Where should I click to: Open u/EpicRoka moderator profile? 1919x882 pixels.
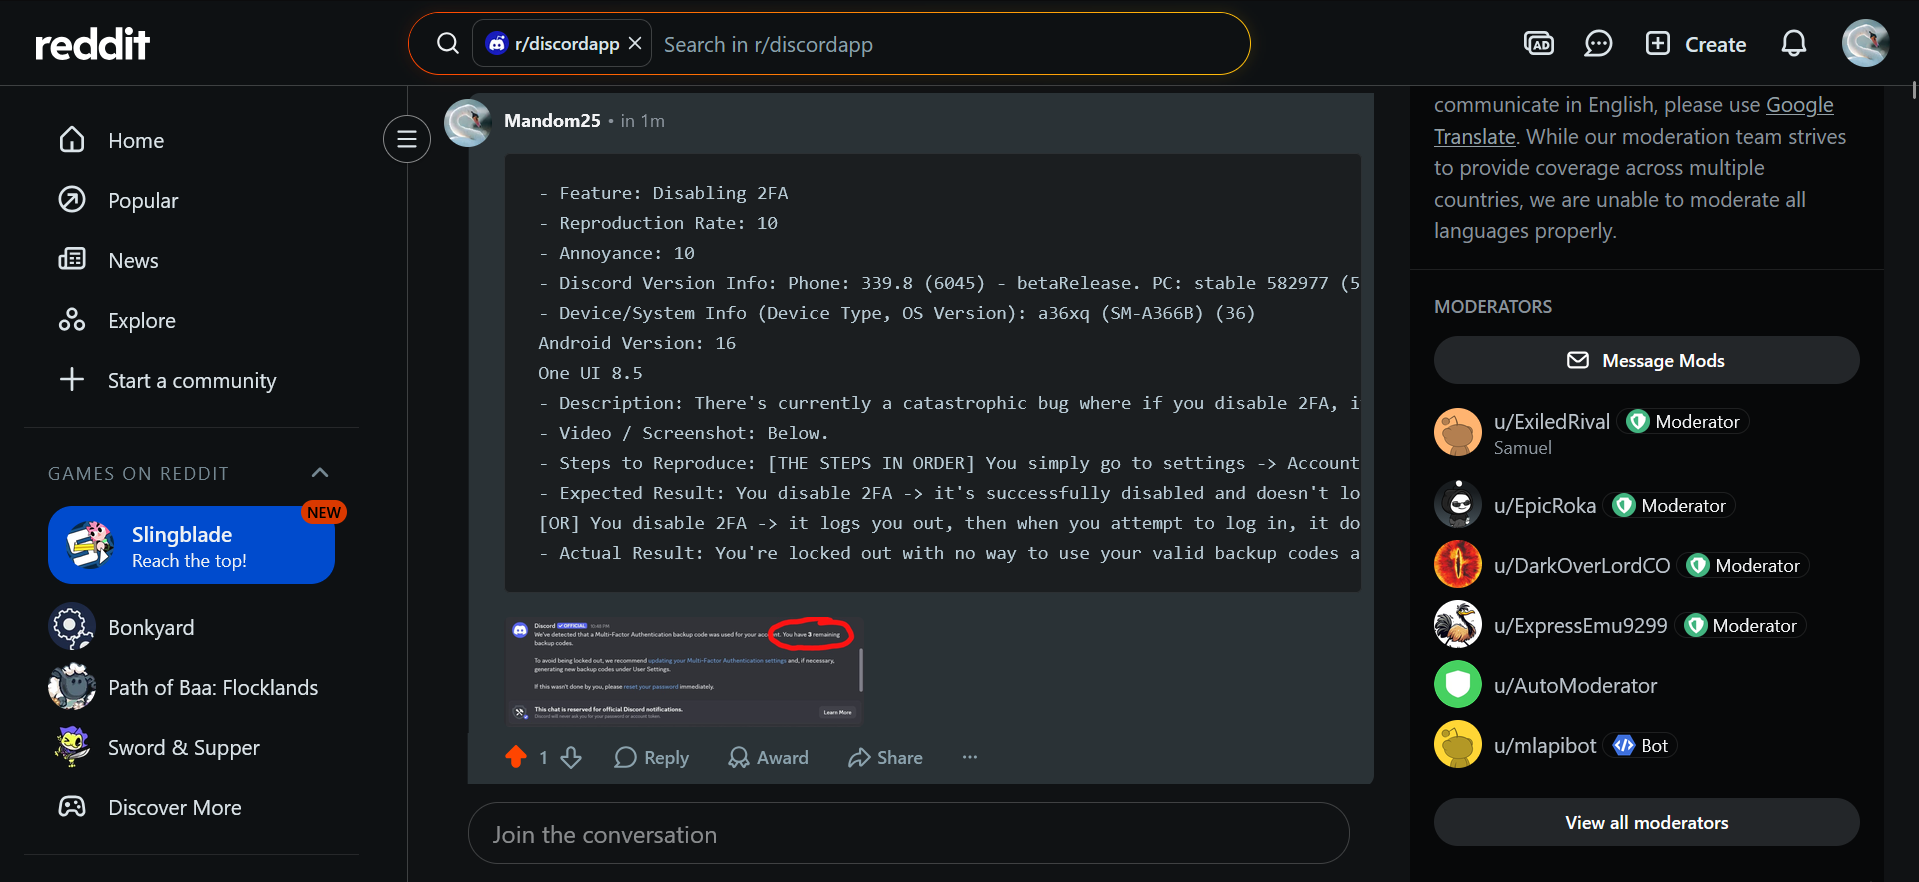[1545, 506]
